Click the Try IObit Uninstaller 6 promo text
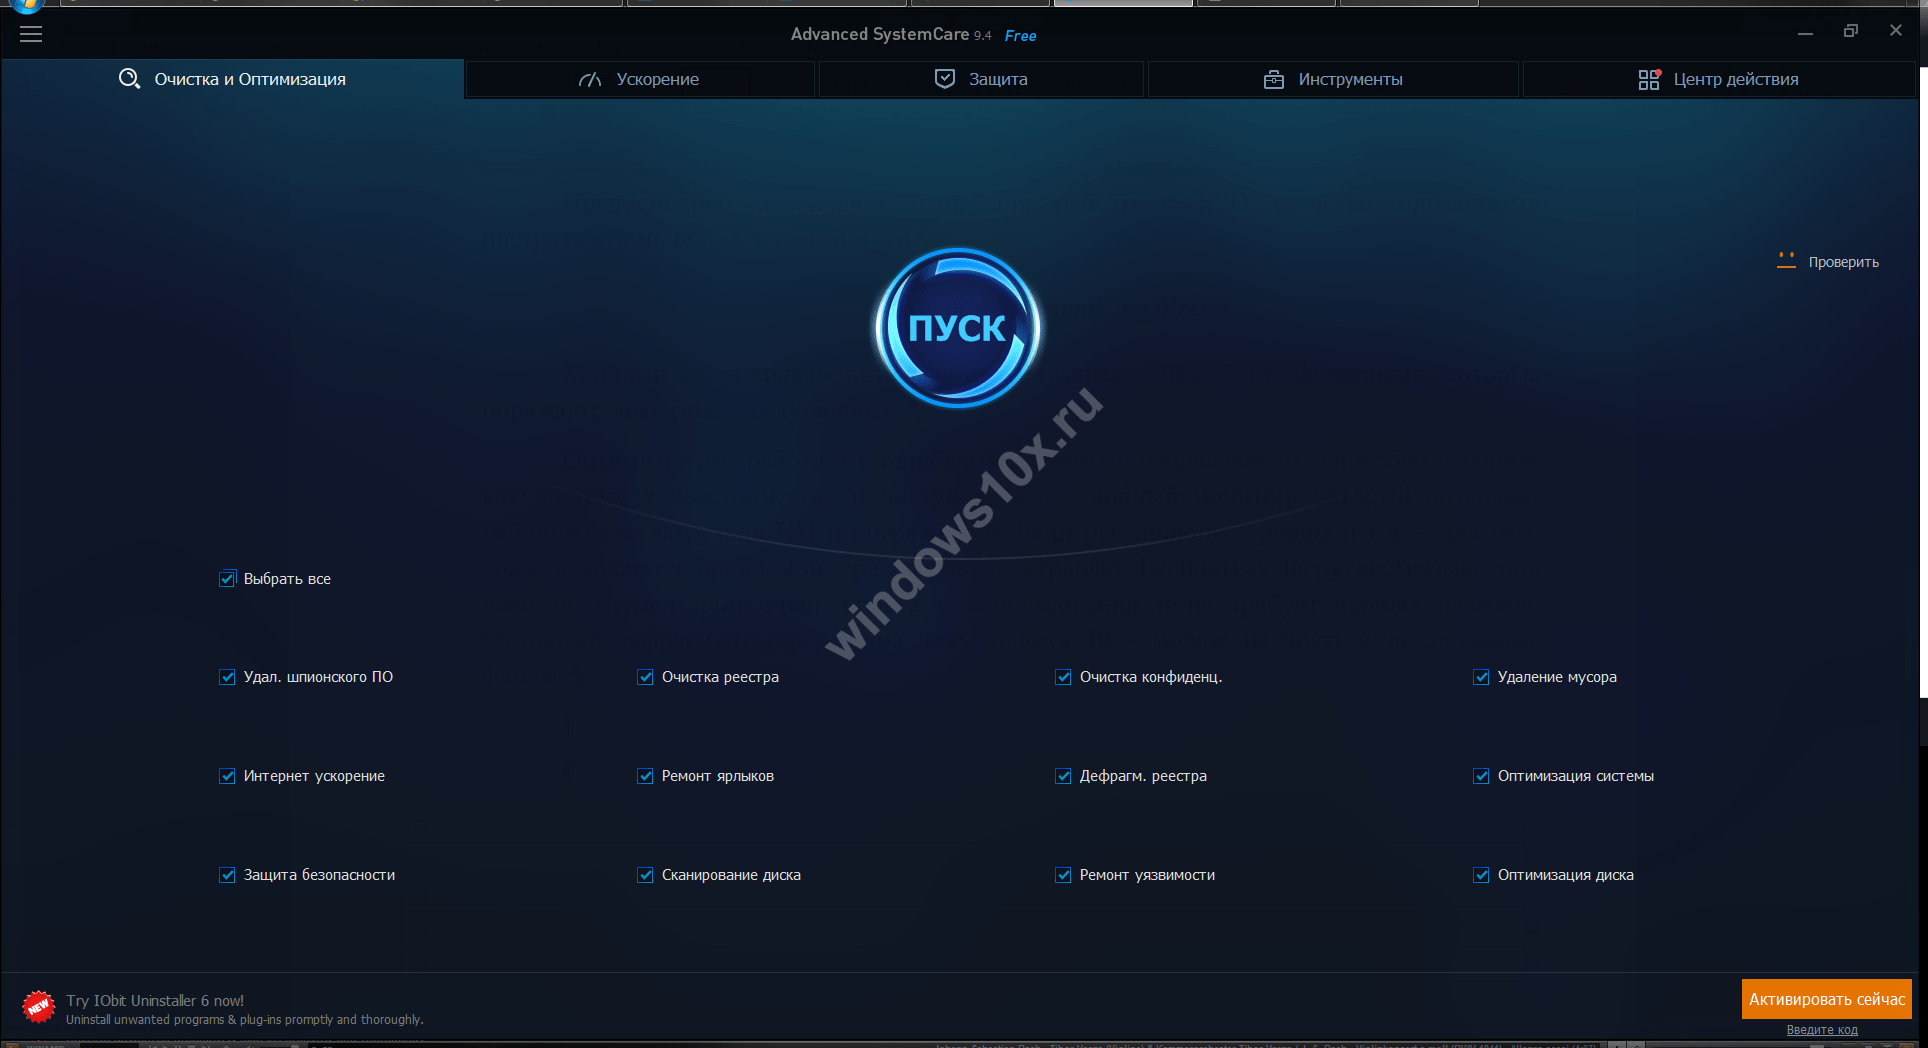 pos(155,1001)
